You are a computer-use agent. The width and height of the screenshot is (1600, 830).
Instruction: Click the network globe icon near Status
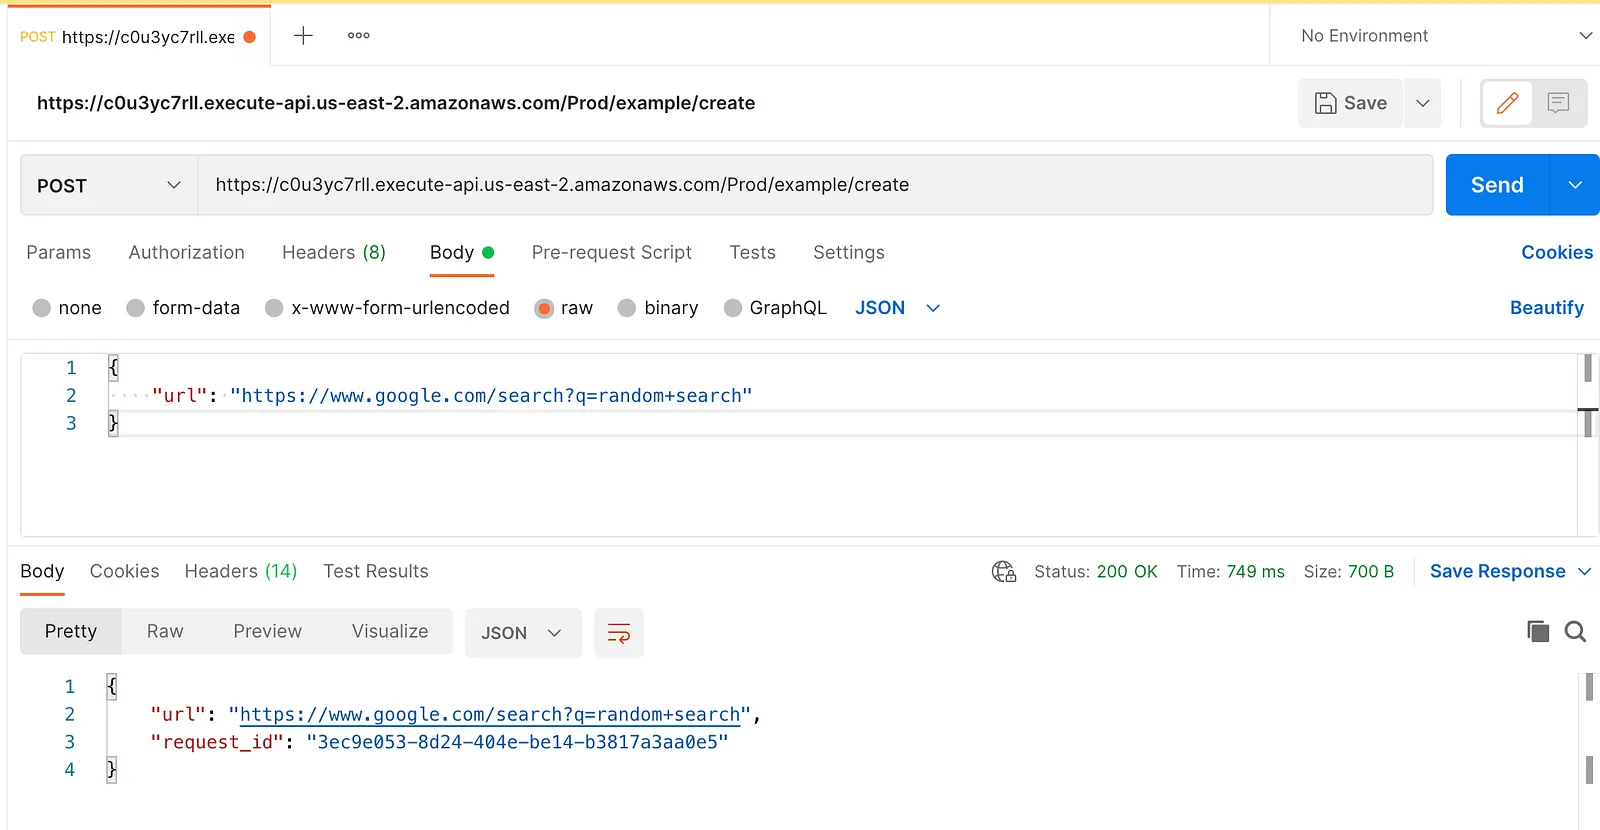click(1004, 571)
